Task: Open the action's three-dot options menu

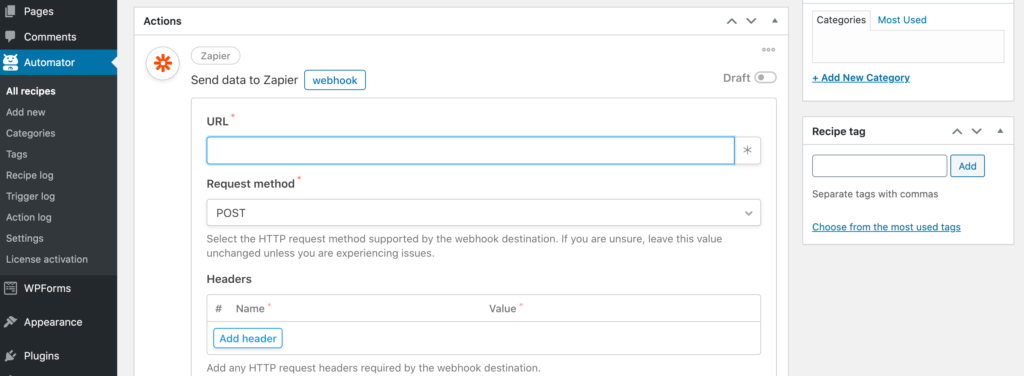Action: pos(769,50)
